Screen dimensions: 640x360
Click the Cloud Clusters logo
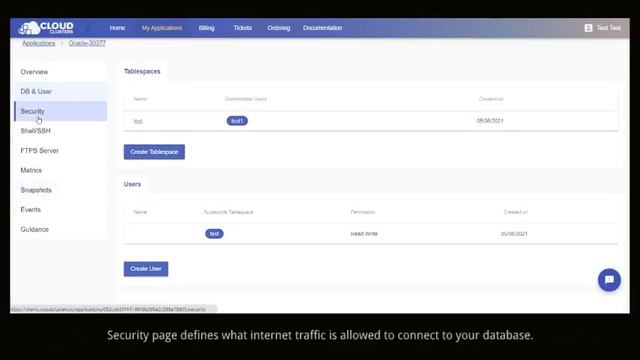[46, 28]
